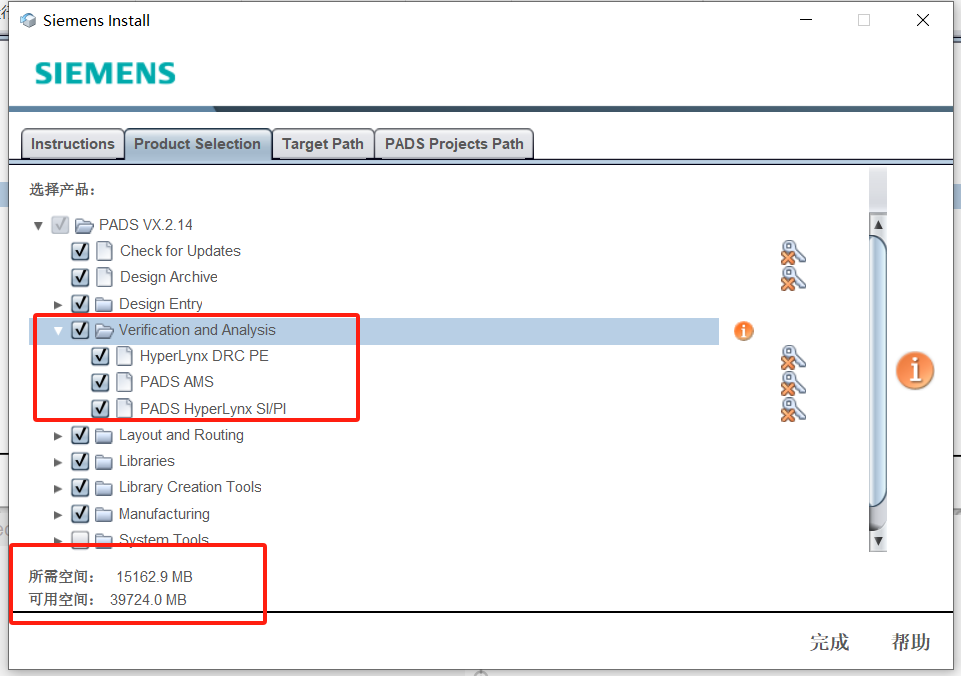Minimize the Siemens Install window
The height and width of the screenshot is (676, 961).
[806, 20]
